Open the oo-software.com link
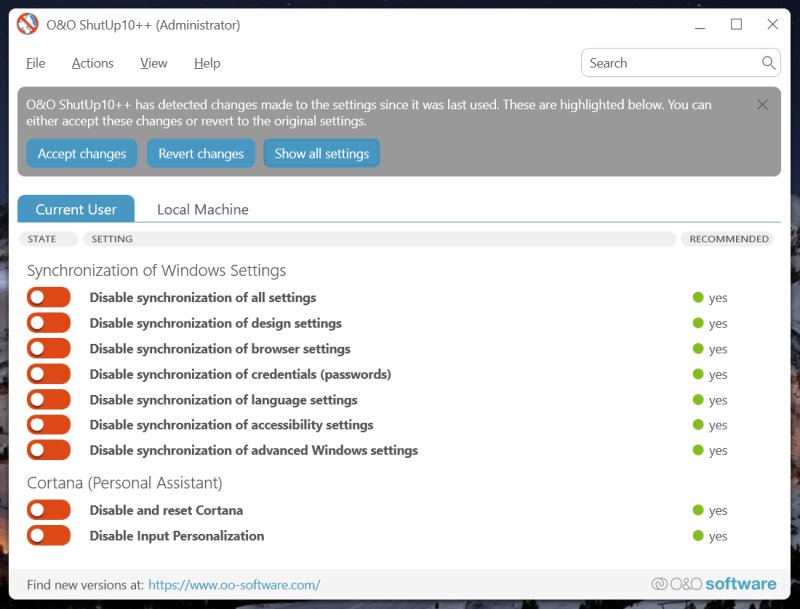800x609 pixels. point(234,585)
